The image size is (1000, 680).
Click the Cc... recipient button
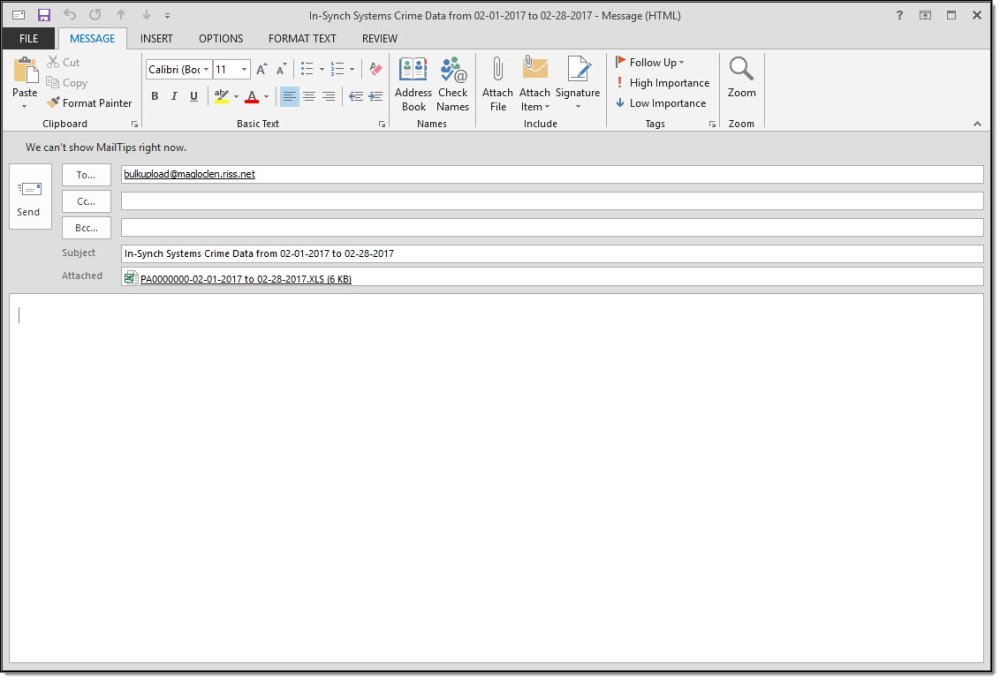click(x=86, y=201)
